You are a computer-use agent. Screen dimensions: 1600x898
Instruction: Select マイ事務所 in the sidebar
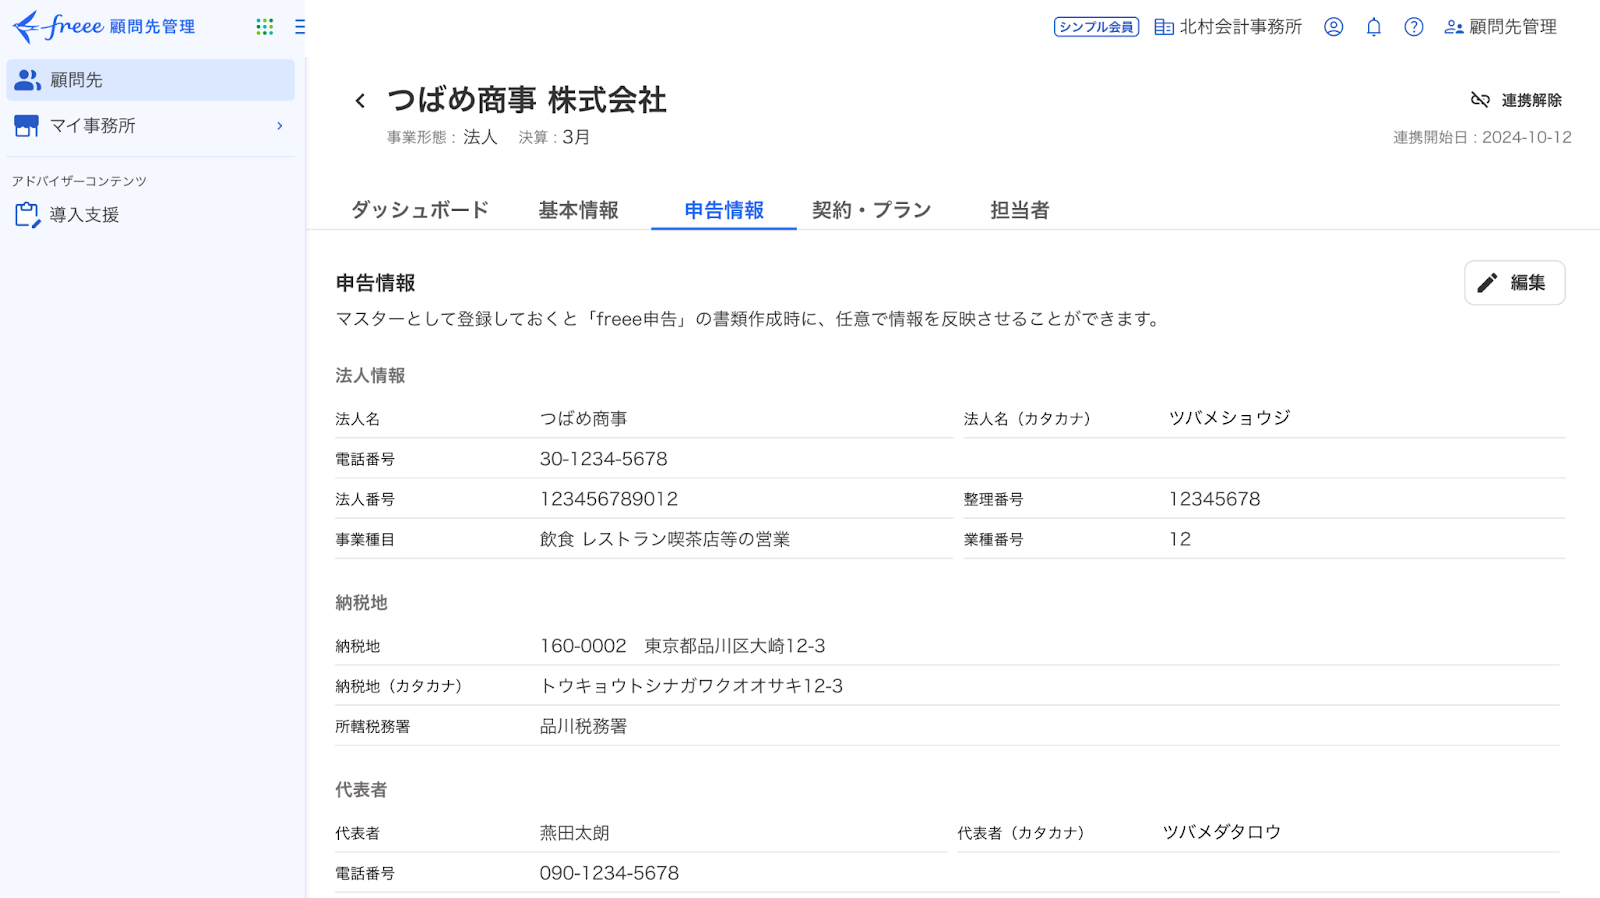click(x=151, y=126)
